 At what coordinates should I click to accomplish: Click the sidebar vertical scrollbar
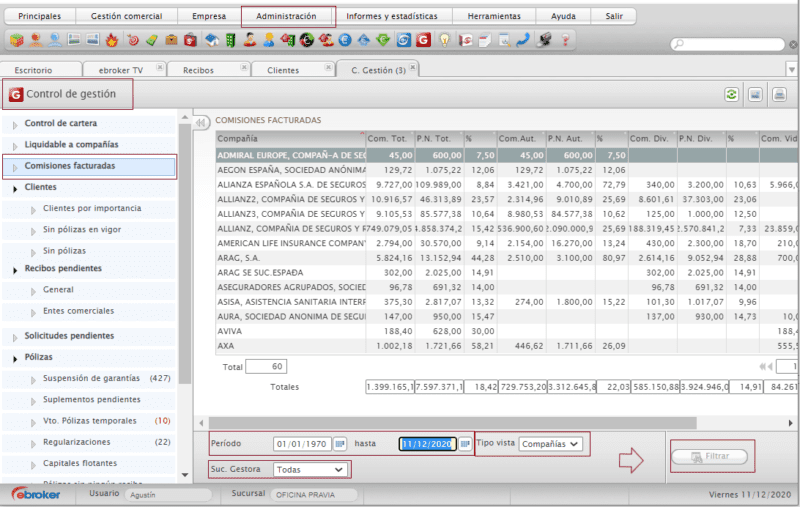tap(185, 252)
